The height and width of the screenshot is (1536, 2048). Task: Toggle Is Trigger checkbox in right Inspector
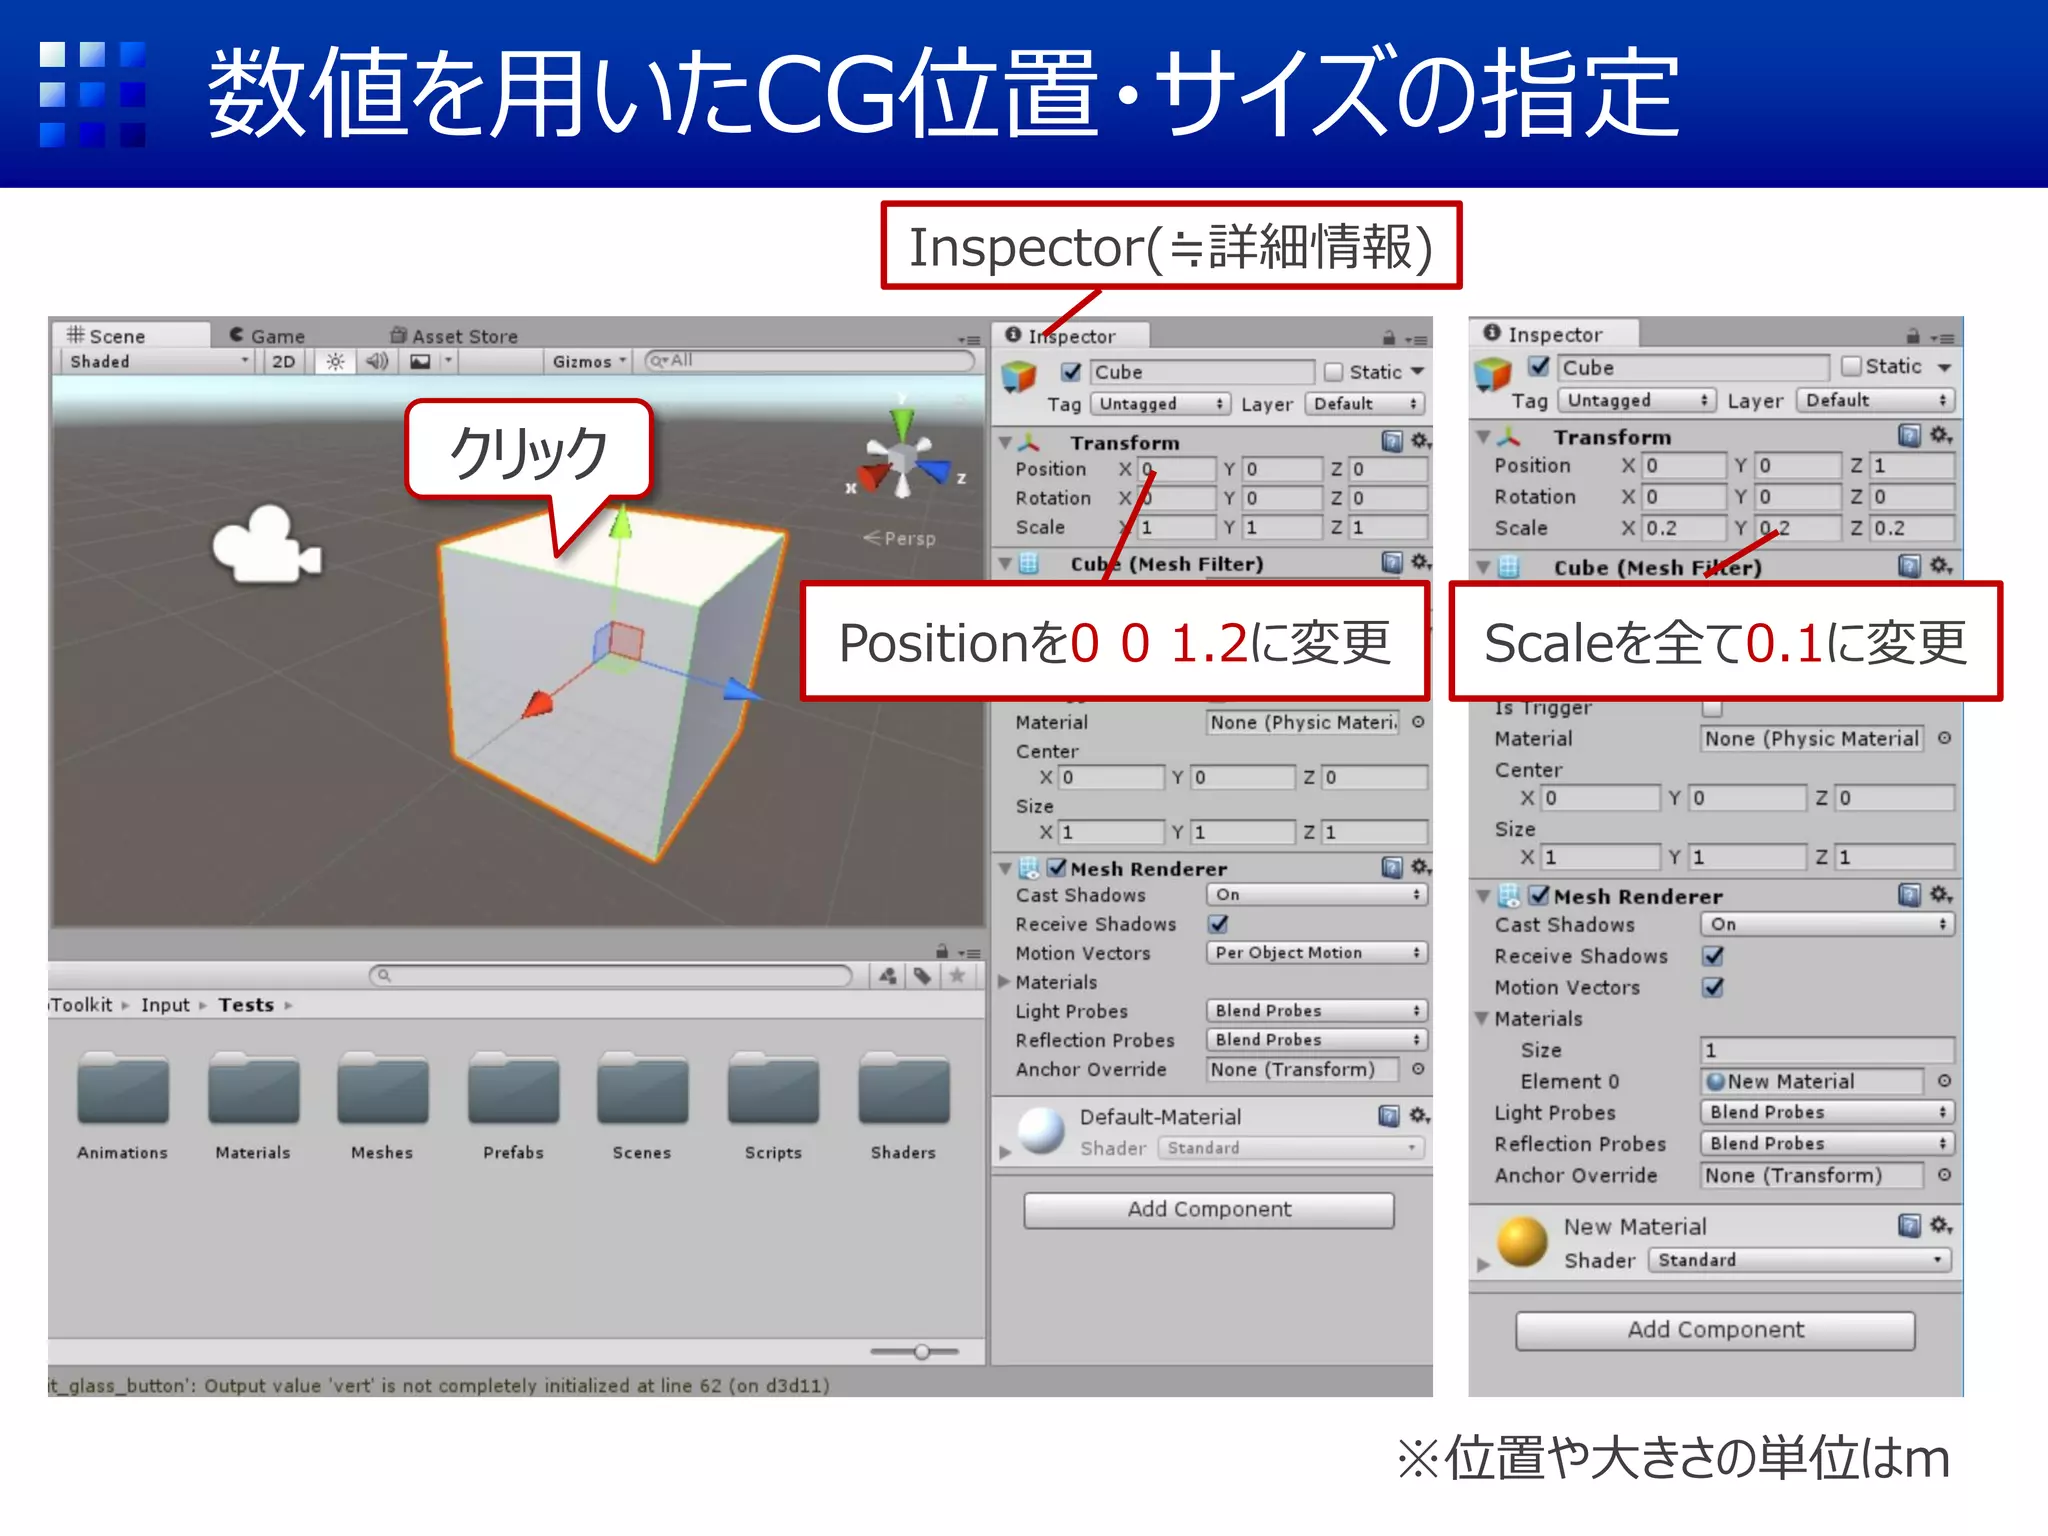(1713, 707)
